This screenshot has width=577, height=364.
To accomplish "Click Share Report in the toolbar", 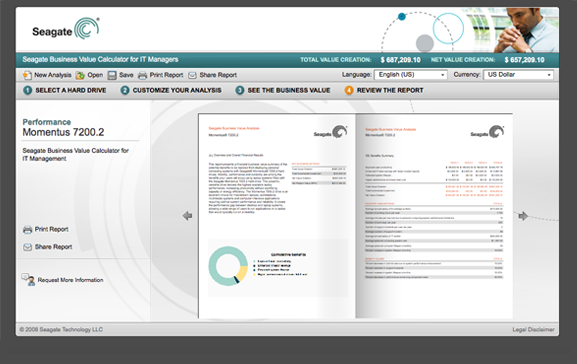I will tap(218, 75).
